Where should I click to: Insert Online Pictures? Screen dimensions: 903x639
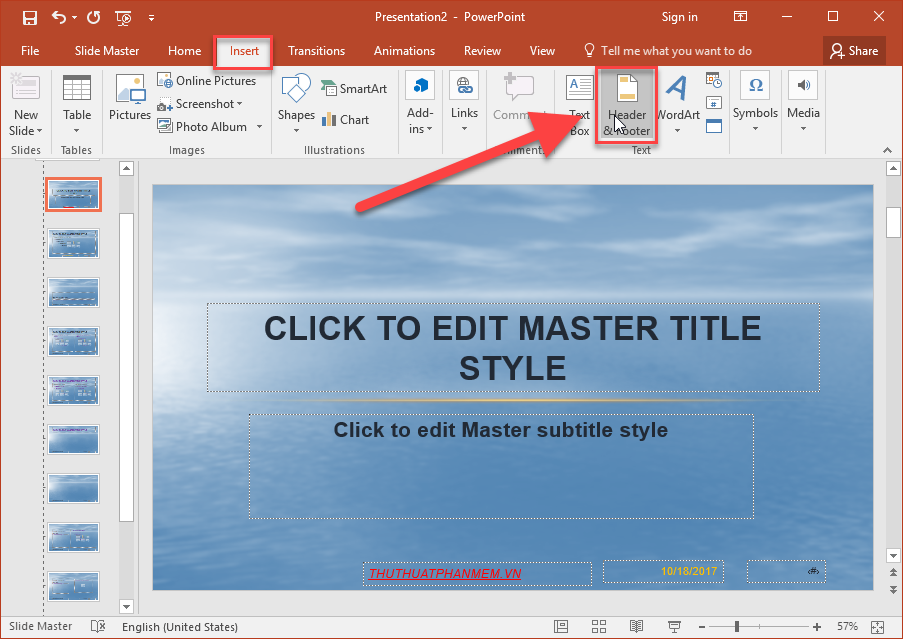pos(207,81)
